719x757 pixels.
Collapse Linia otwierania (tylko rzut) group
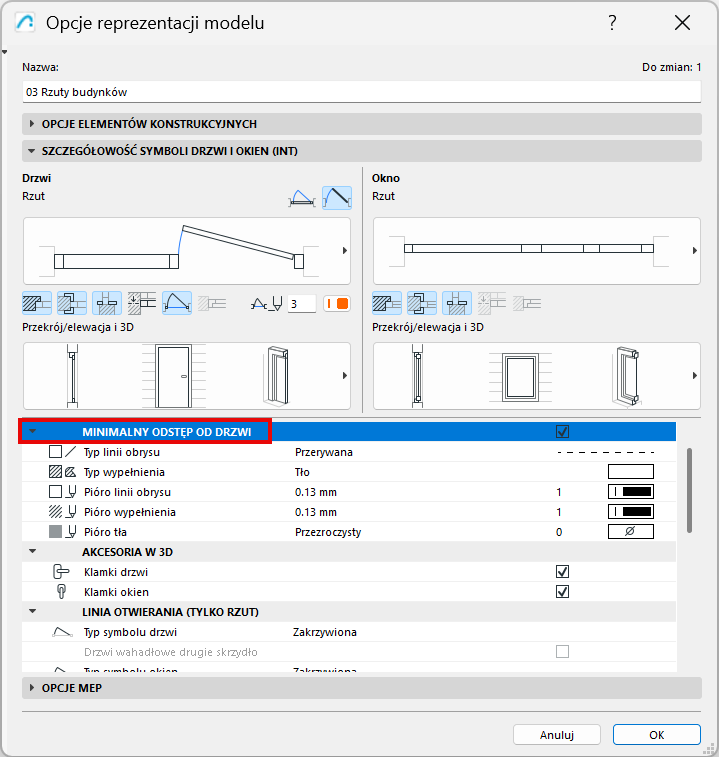tap(32, 612)
